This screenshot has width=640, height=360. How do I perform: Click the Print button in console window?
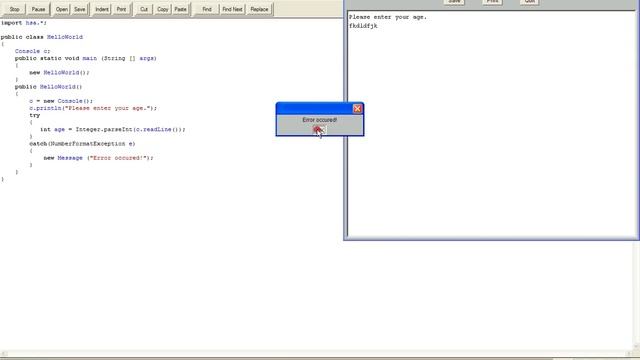tap(492, 2)
